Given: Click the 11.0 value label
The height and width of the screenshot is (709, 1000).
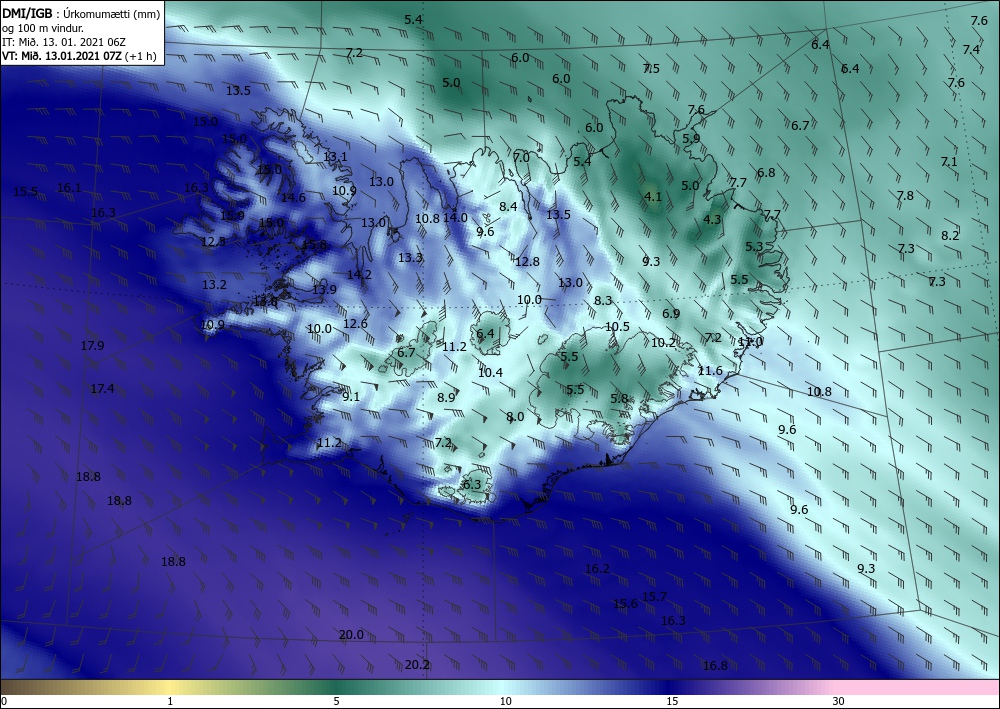Looking at the screenshot, I should [751, 342].
